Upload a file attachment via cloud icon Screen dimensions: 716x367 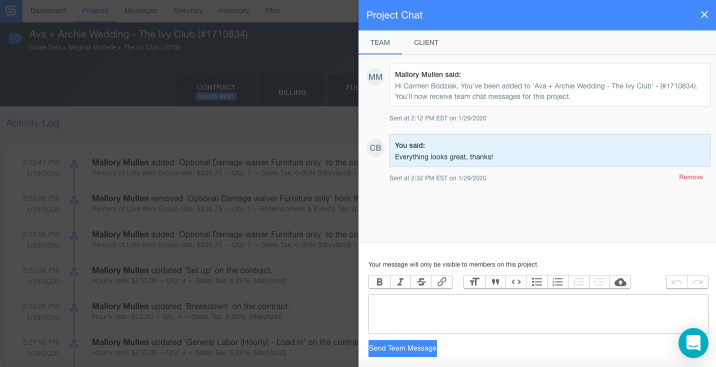[620, 282]
